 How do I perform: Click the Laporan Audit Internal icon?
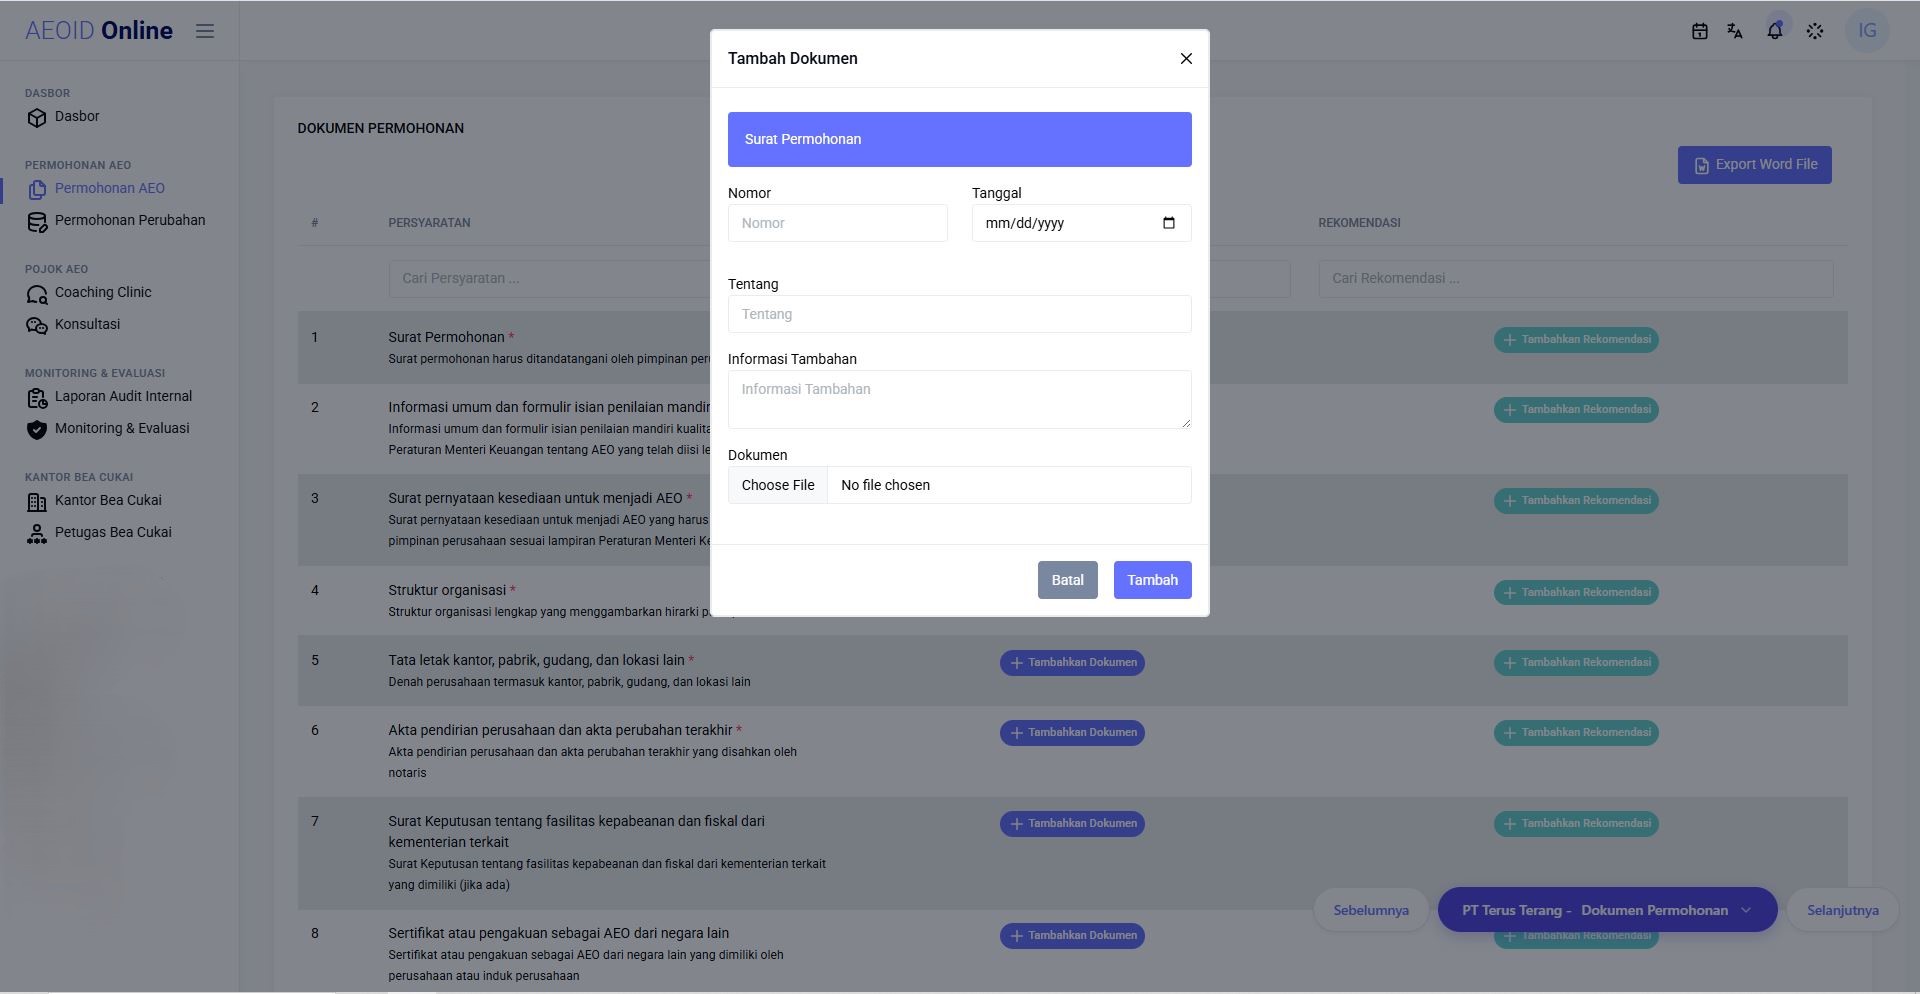37,398
